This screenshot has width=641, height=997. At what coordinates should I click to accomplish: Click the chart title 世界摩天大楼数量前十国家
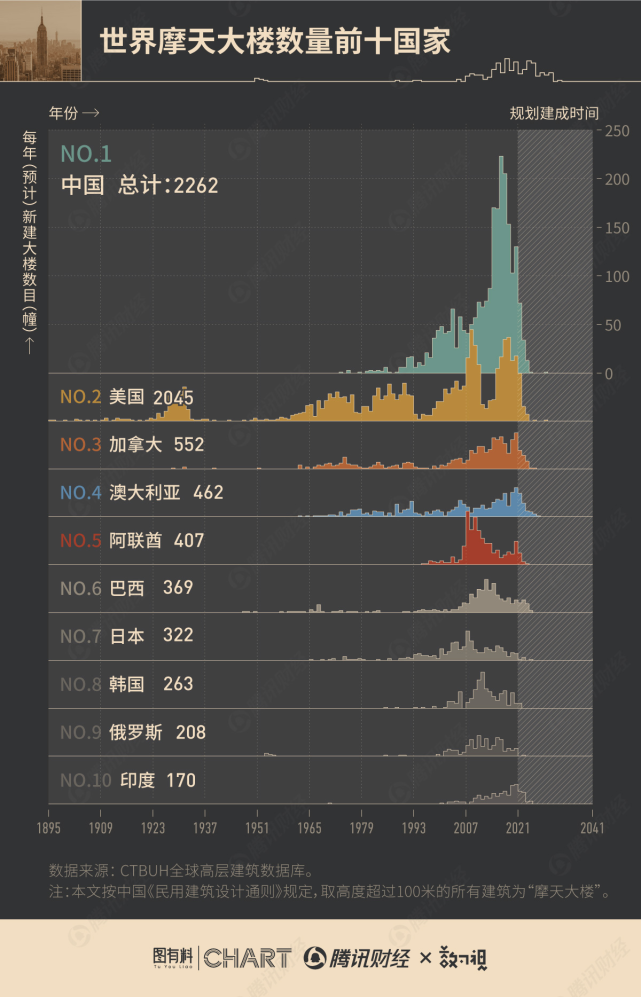coord(274,41)
